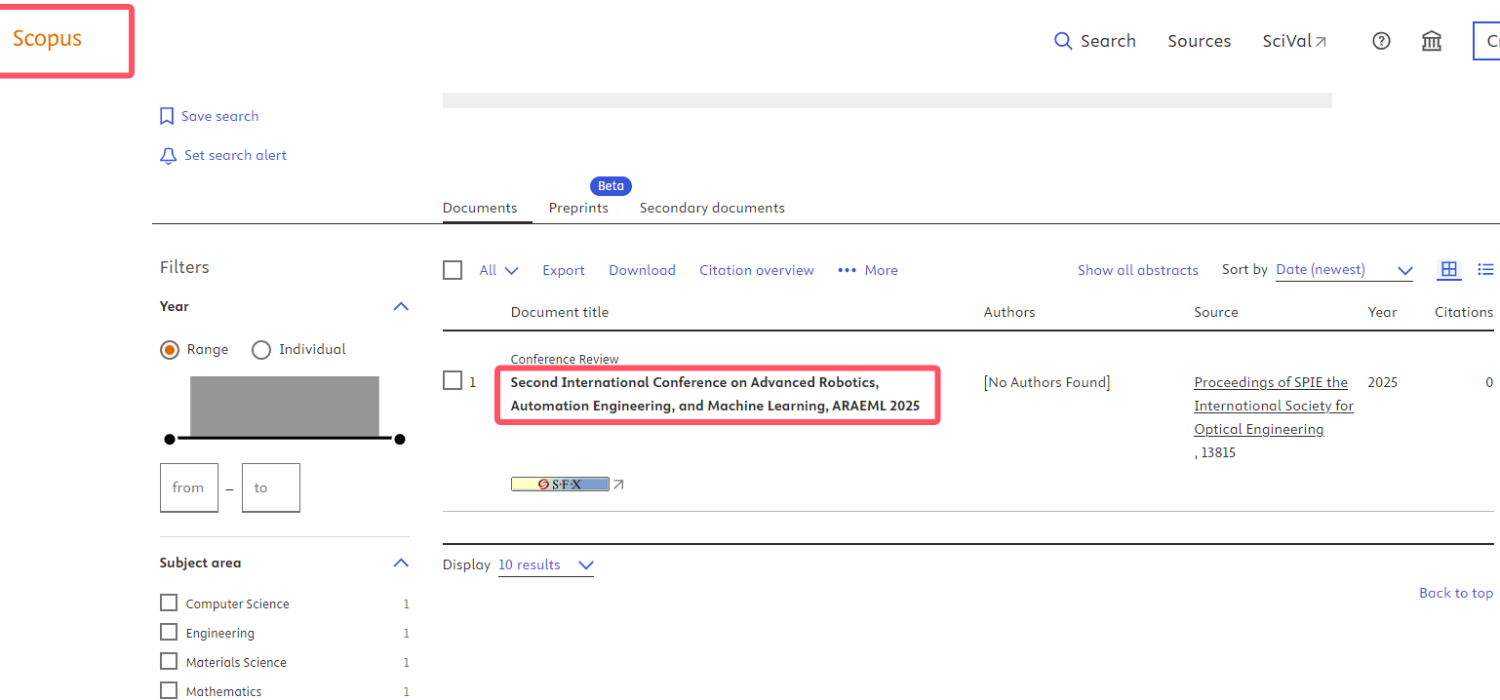The height and width of the screenshot is (700, 1500).
Task: Click the Set search alert link
Action: (235, 155)
